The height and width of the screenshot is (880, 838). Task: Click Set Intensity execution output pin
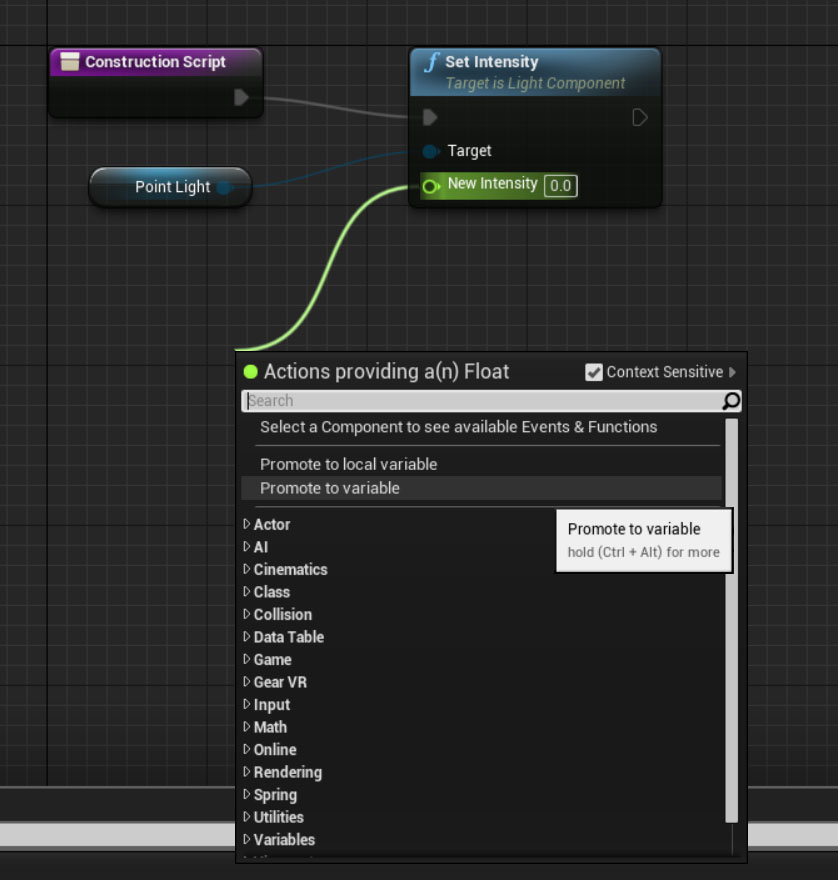[640, 117]
